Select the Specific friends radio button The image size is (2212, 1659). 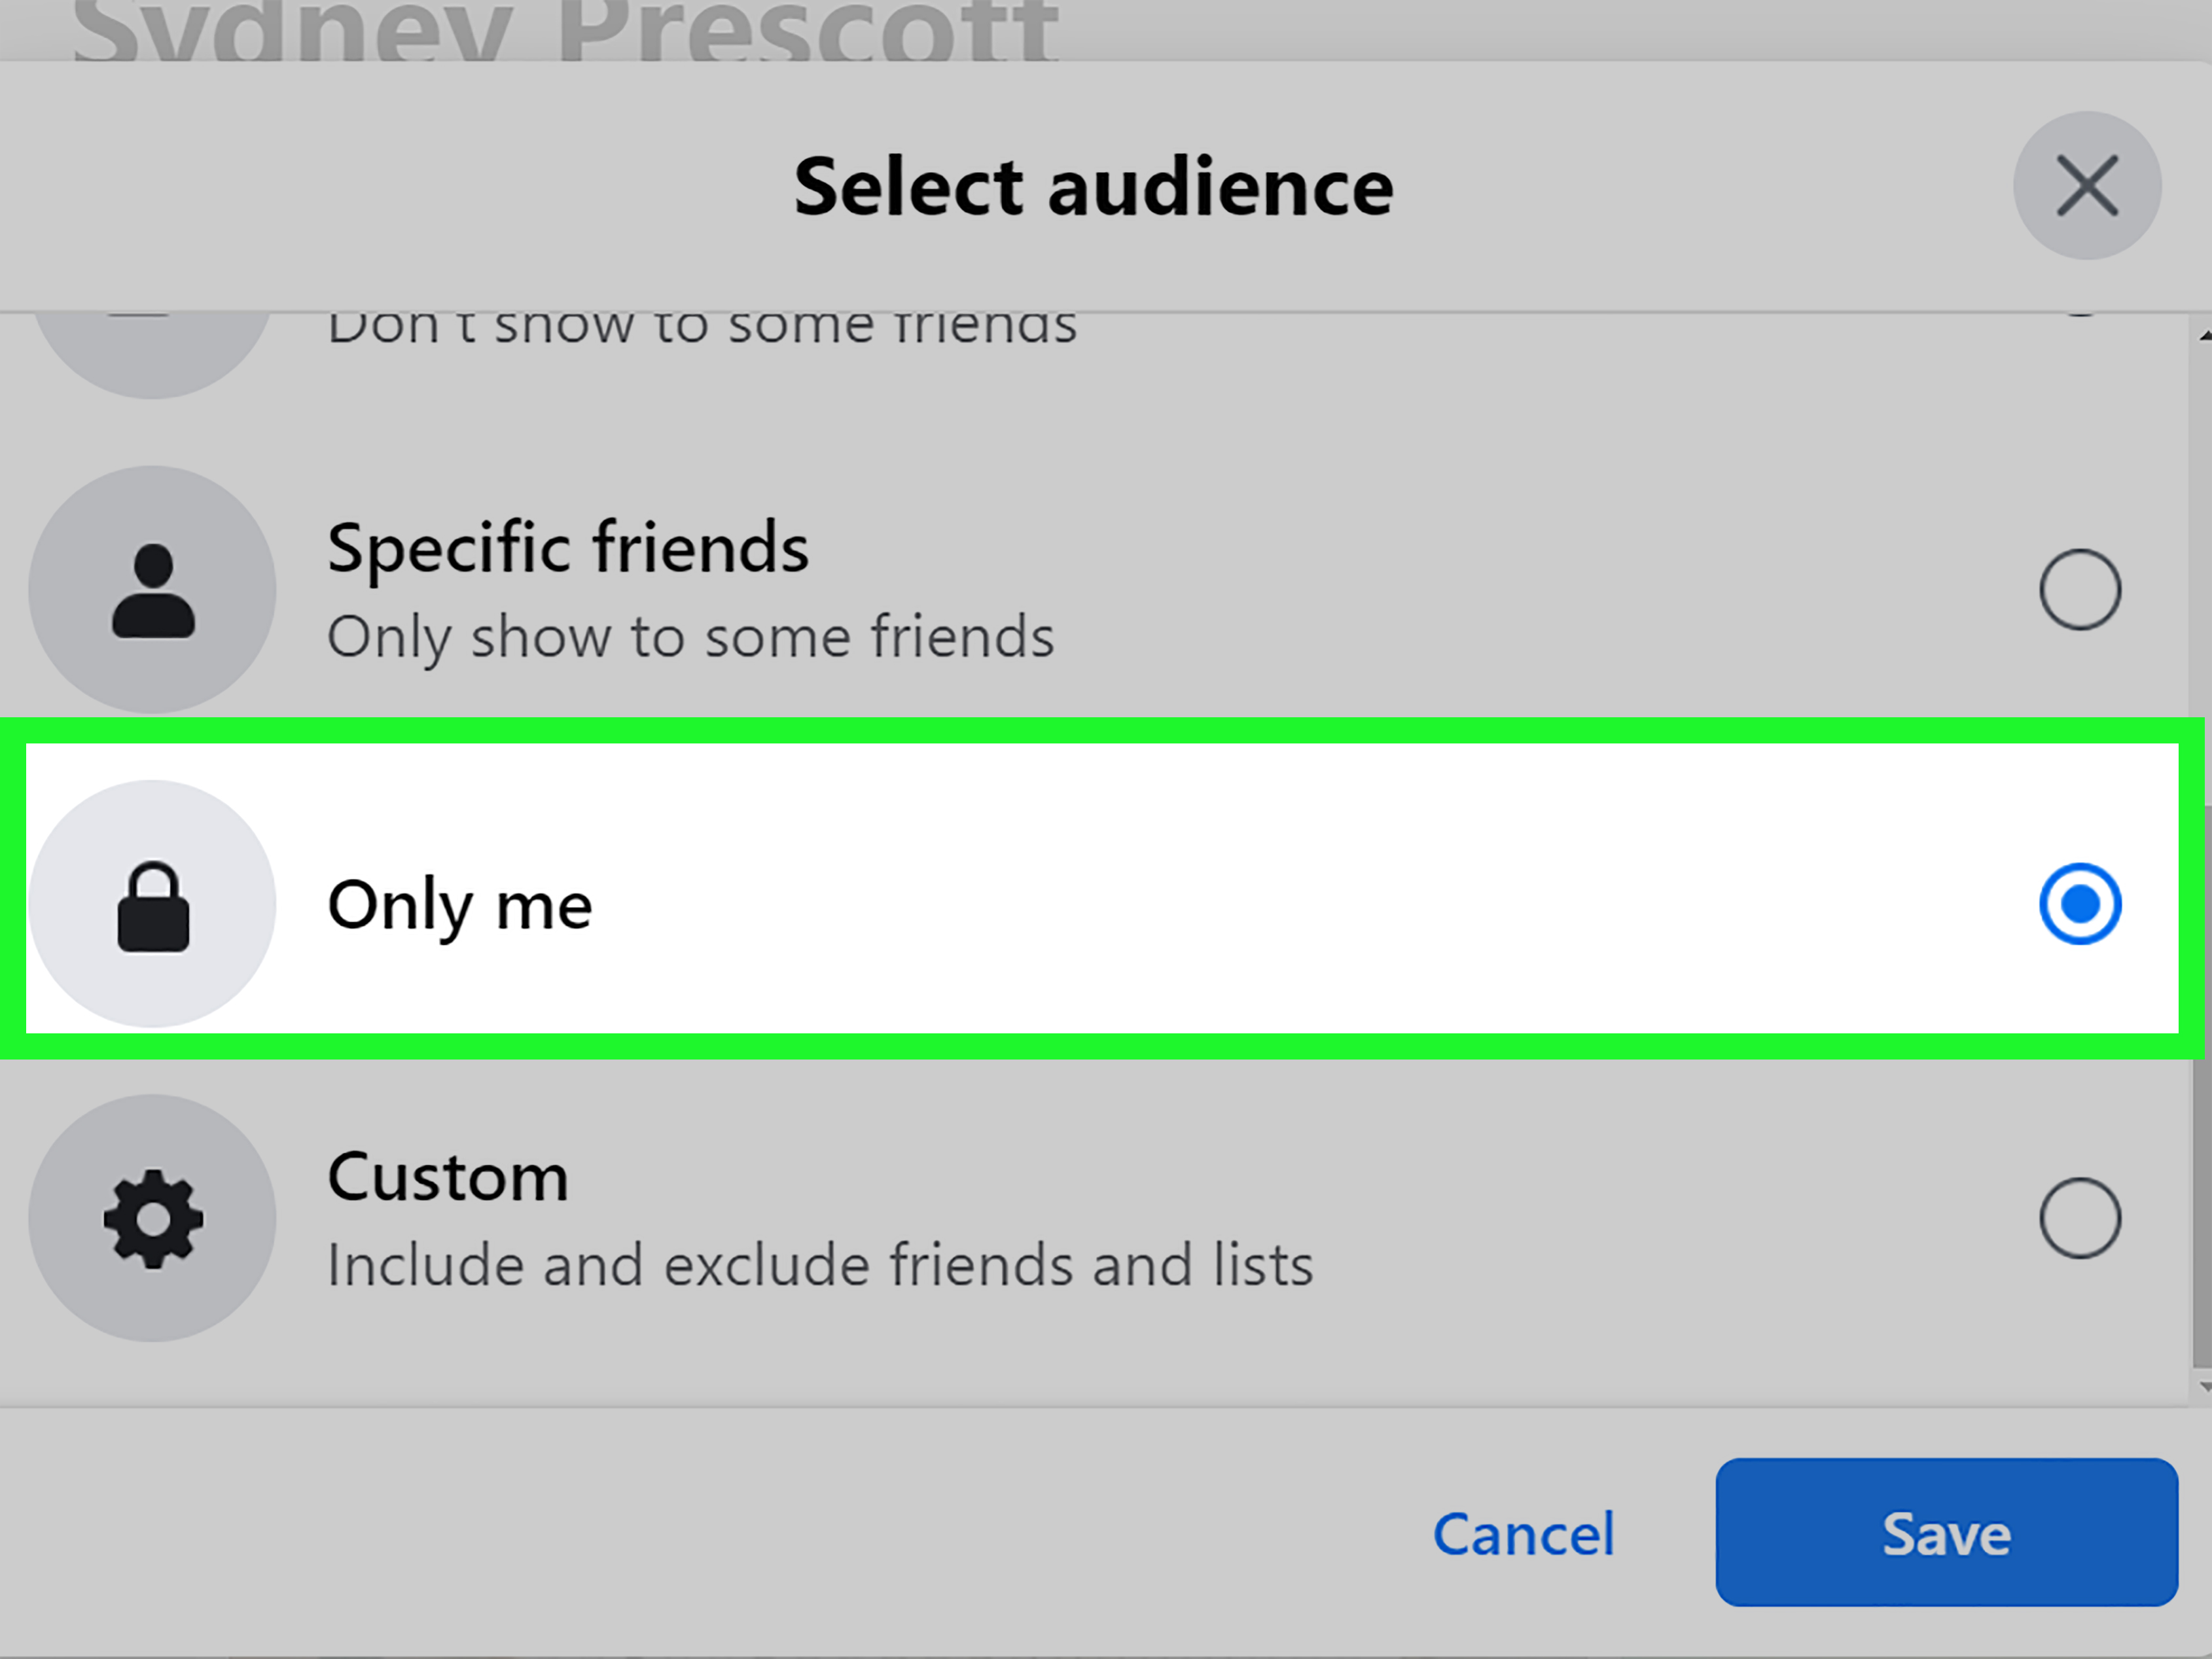point(2080,589)
